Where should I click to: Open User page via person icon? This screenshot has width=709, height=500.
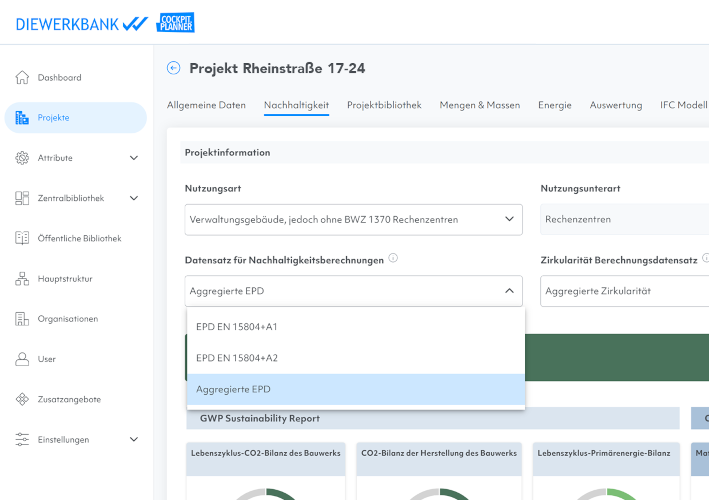click(22, 359)
